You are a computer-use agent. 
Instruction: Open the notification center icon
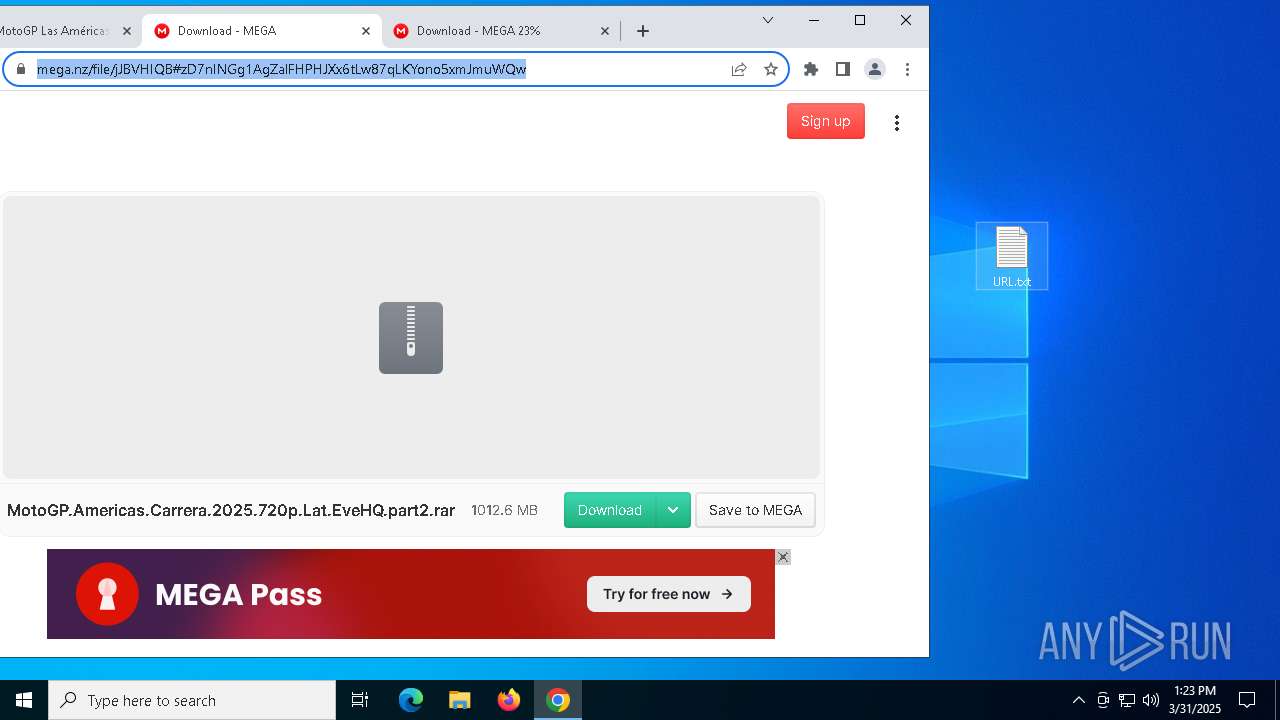pyautogui.click(x=1247, y=700)
